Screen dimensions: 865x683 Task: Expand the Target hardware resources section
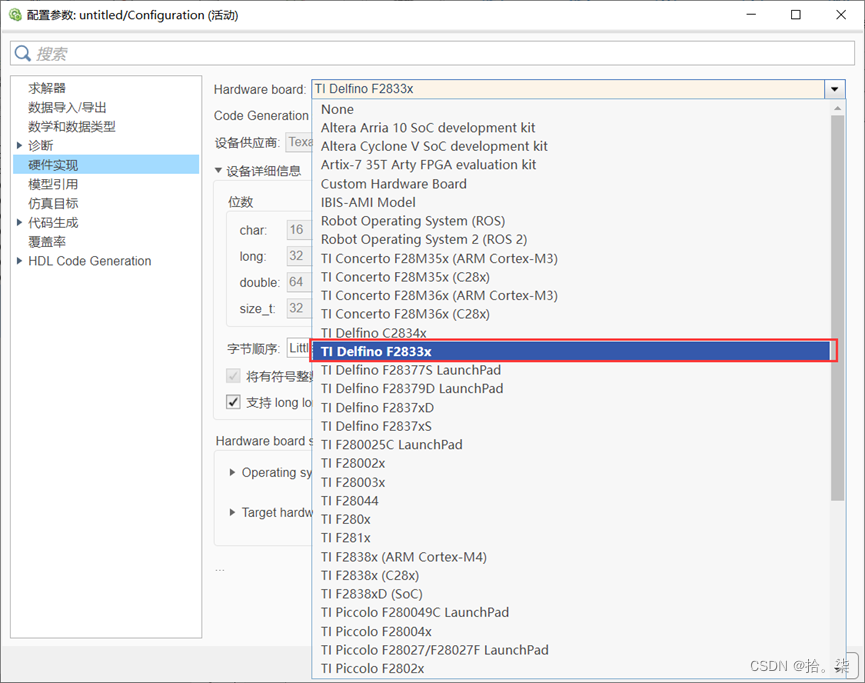(x=232, y=513)
